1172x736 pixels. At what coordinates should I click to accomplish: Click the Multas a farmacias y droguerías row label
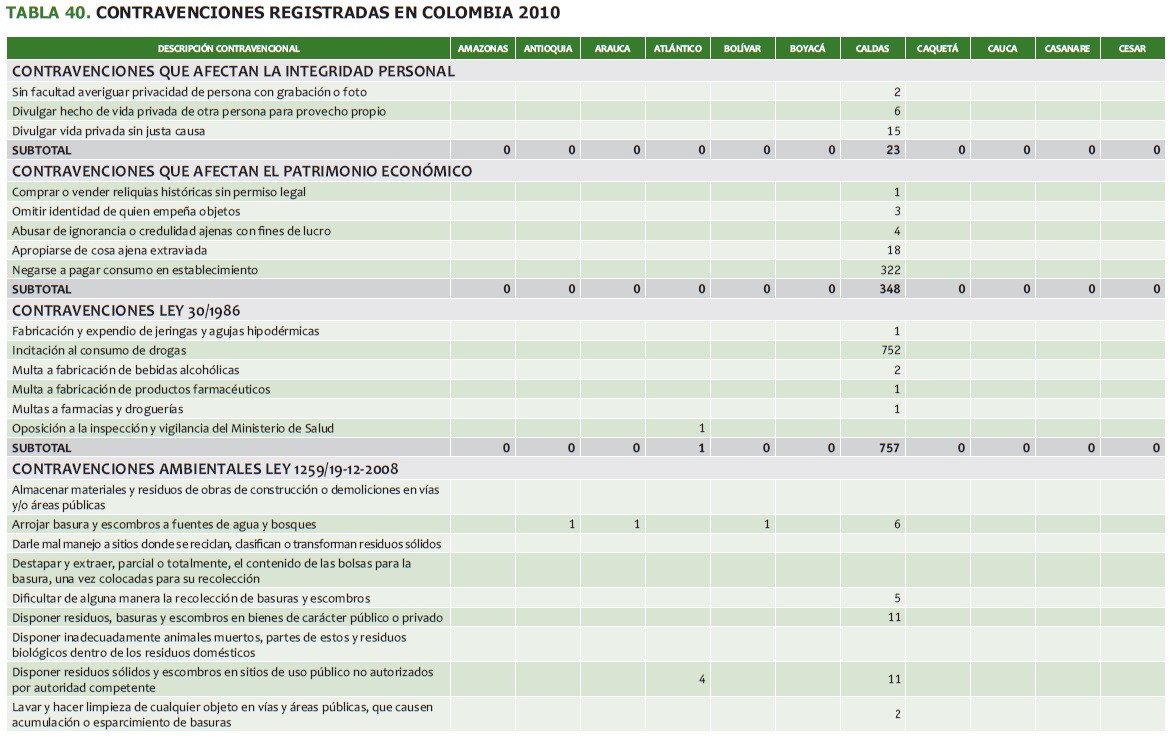(97, 409)
